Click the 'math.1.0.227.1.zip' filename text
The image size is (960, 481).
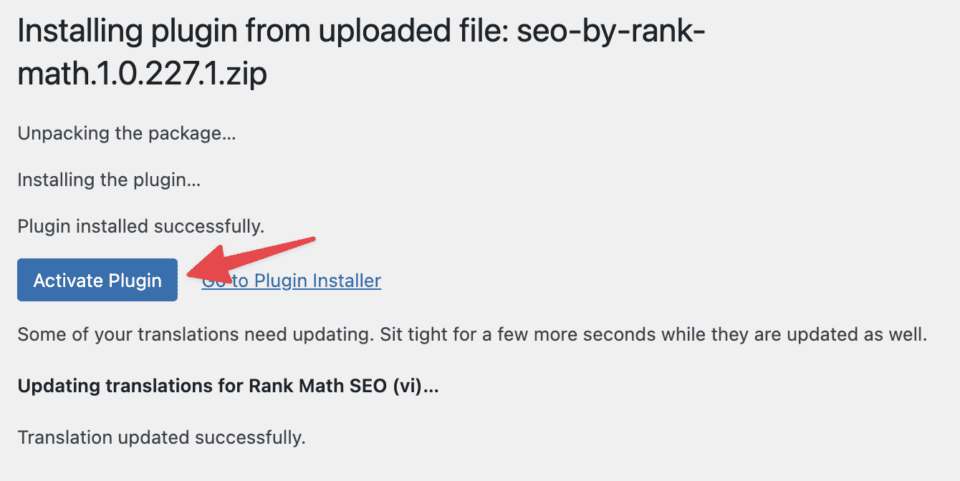(142, 73)
